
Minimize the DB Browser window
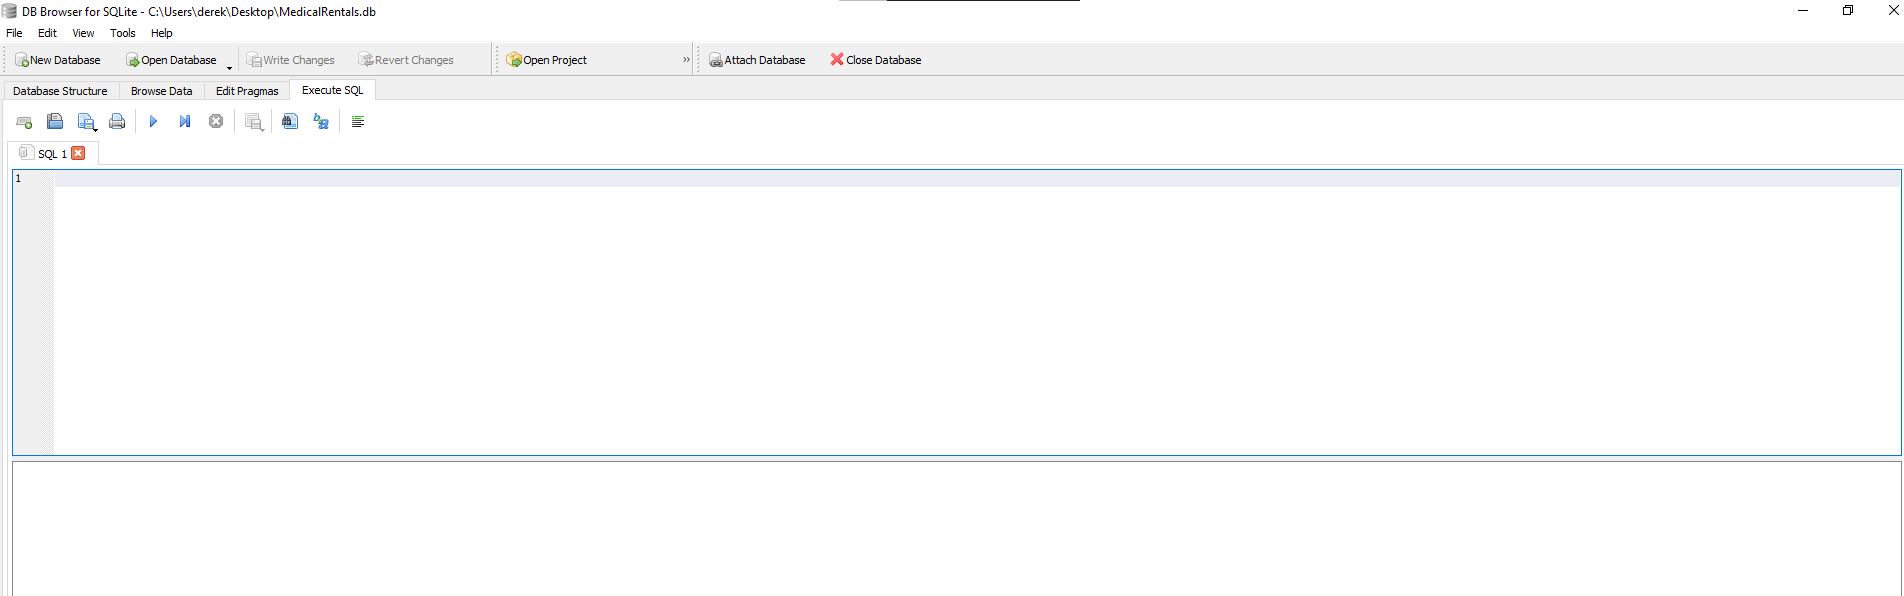click(1803, 11)
